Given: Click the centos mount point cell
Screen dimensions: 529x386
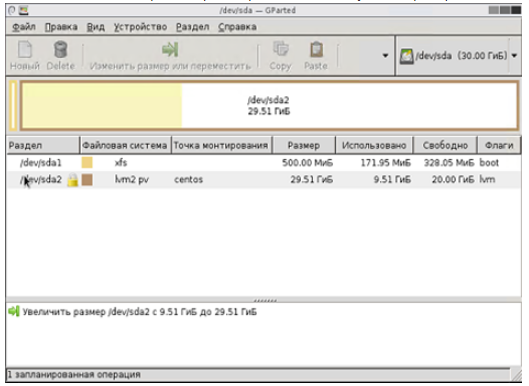Looking at the screenshot, I should [x=189, y=180].
